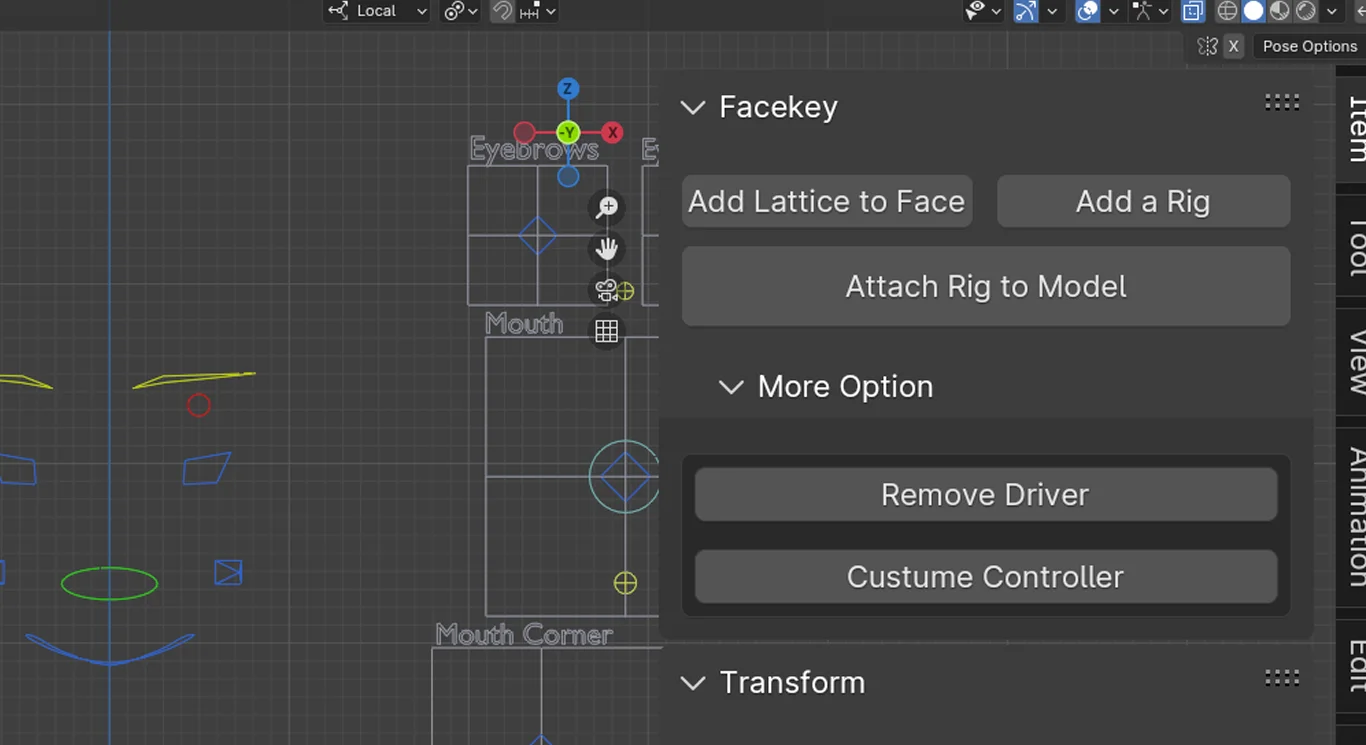Select the pan hand icon
Viewport: 1366px width, 745px height.
click(606, 249)
